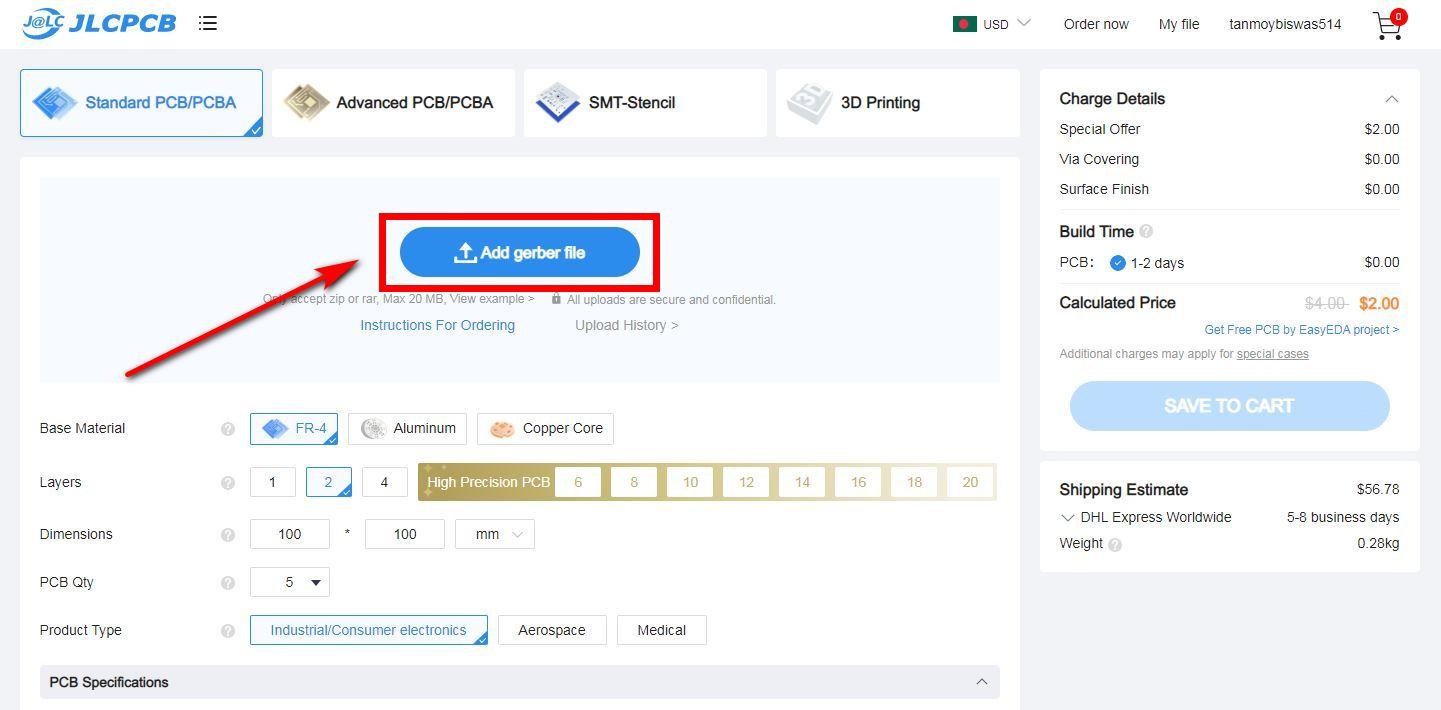Choose 12 layers high precision option
Screen dimensions: 1441x710
coord(746,482)
